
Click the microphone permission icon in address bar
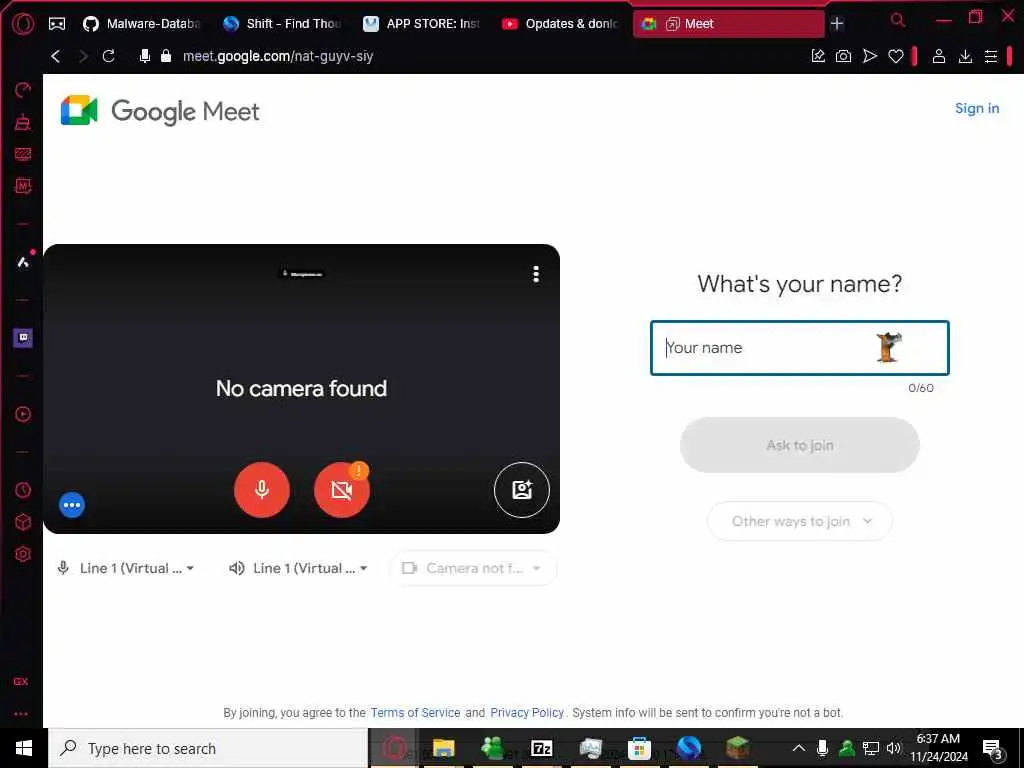[x=145, y=56]
